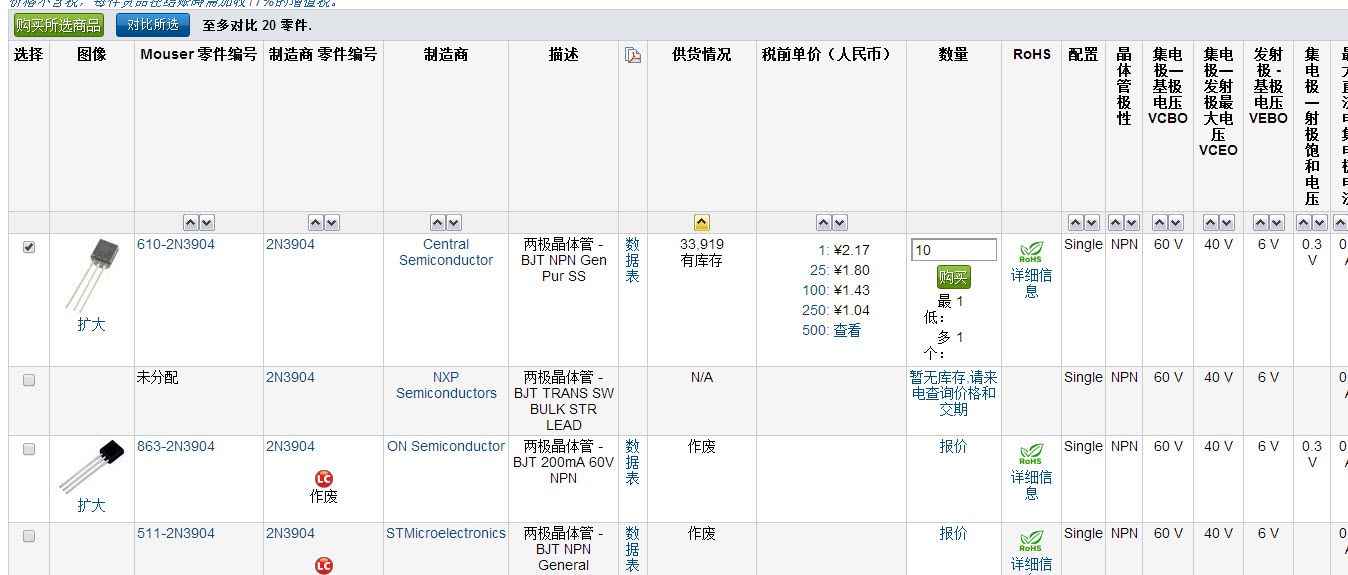The width and height of the screenshot is (1348, 575).
Task: Click 查看 link for 500 quantity price
Action: (847, 331)
